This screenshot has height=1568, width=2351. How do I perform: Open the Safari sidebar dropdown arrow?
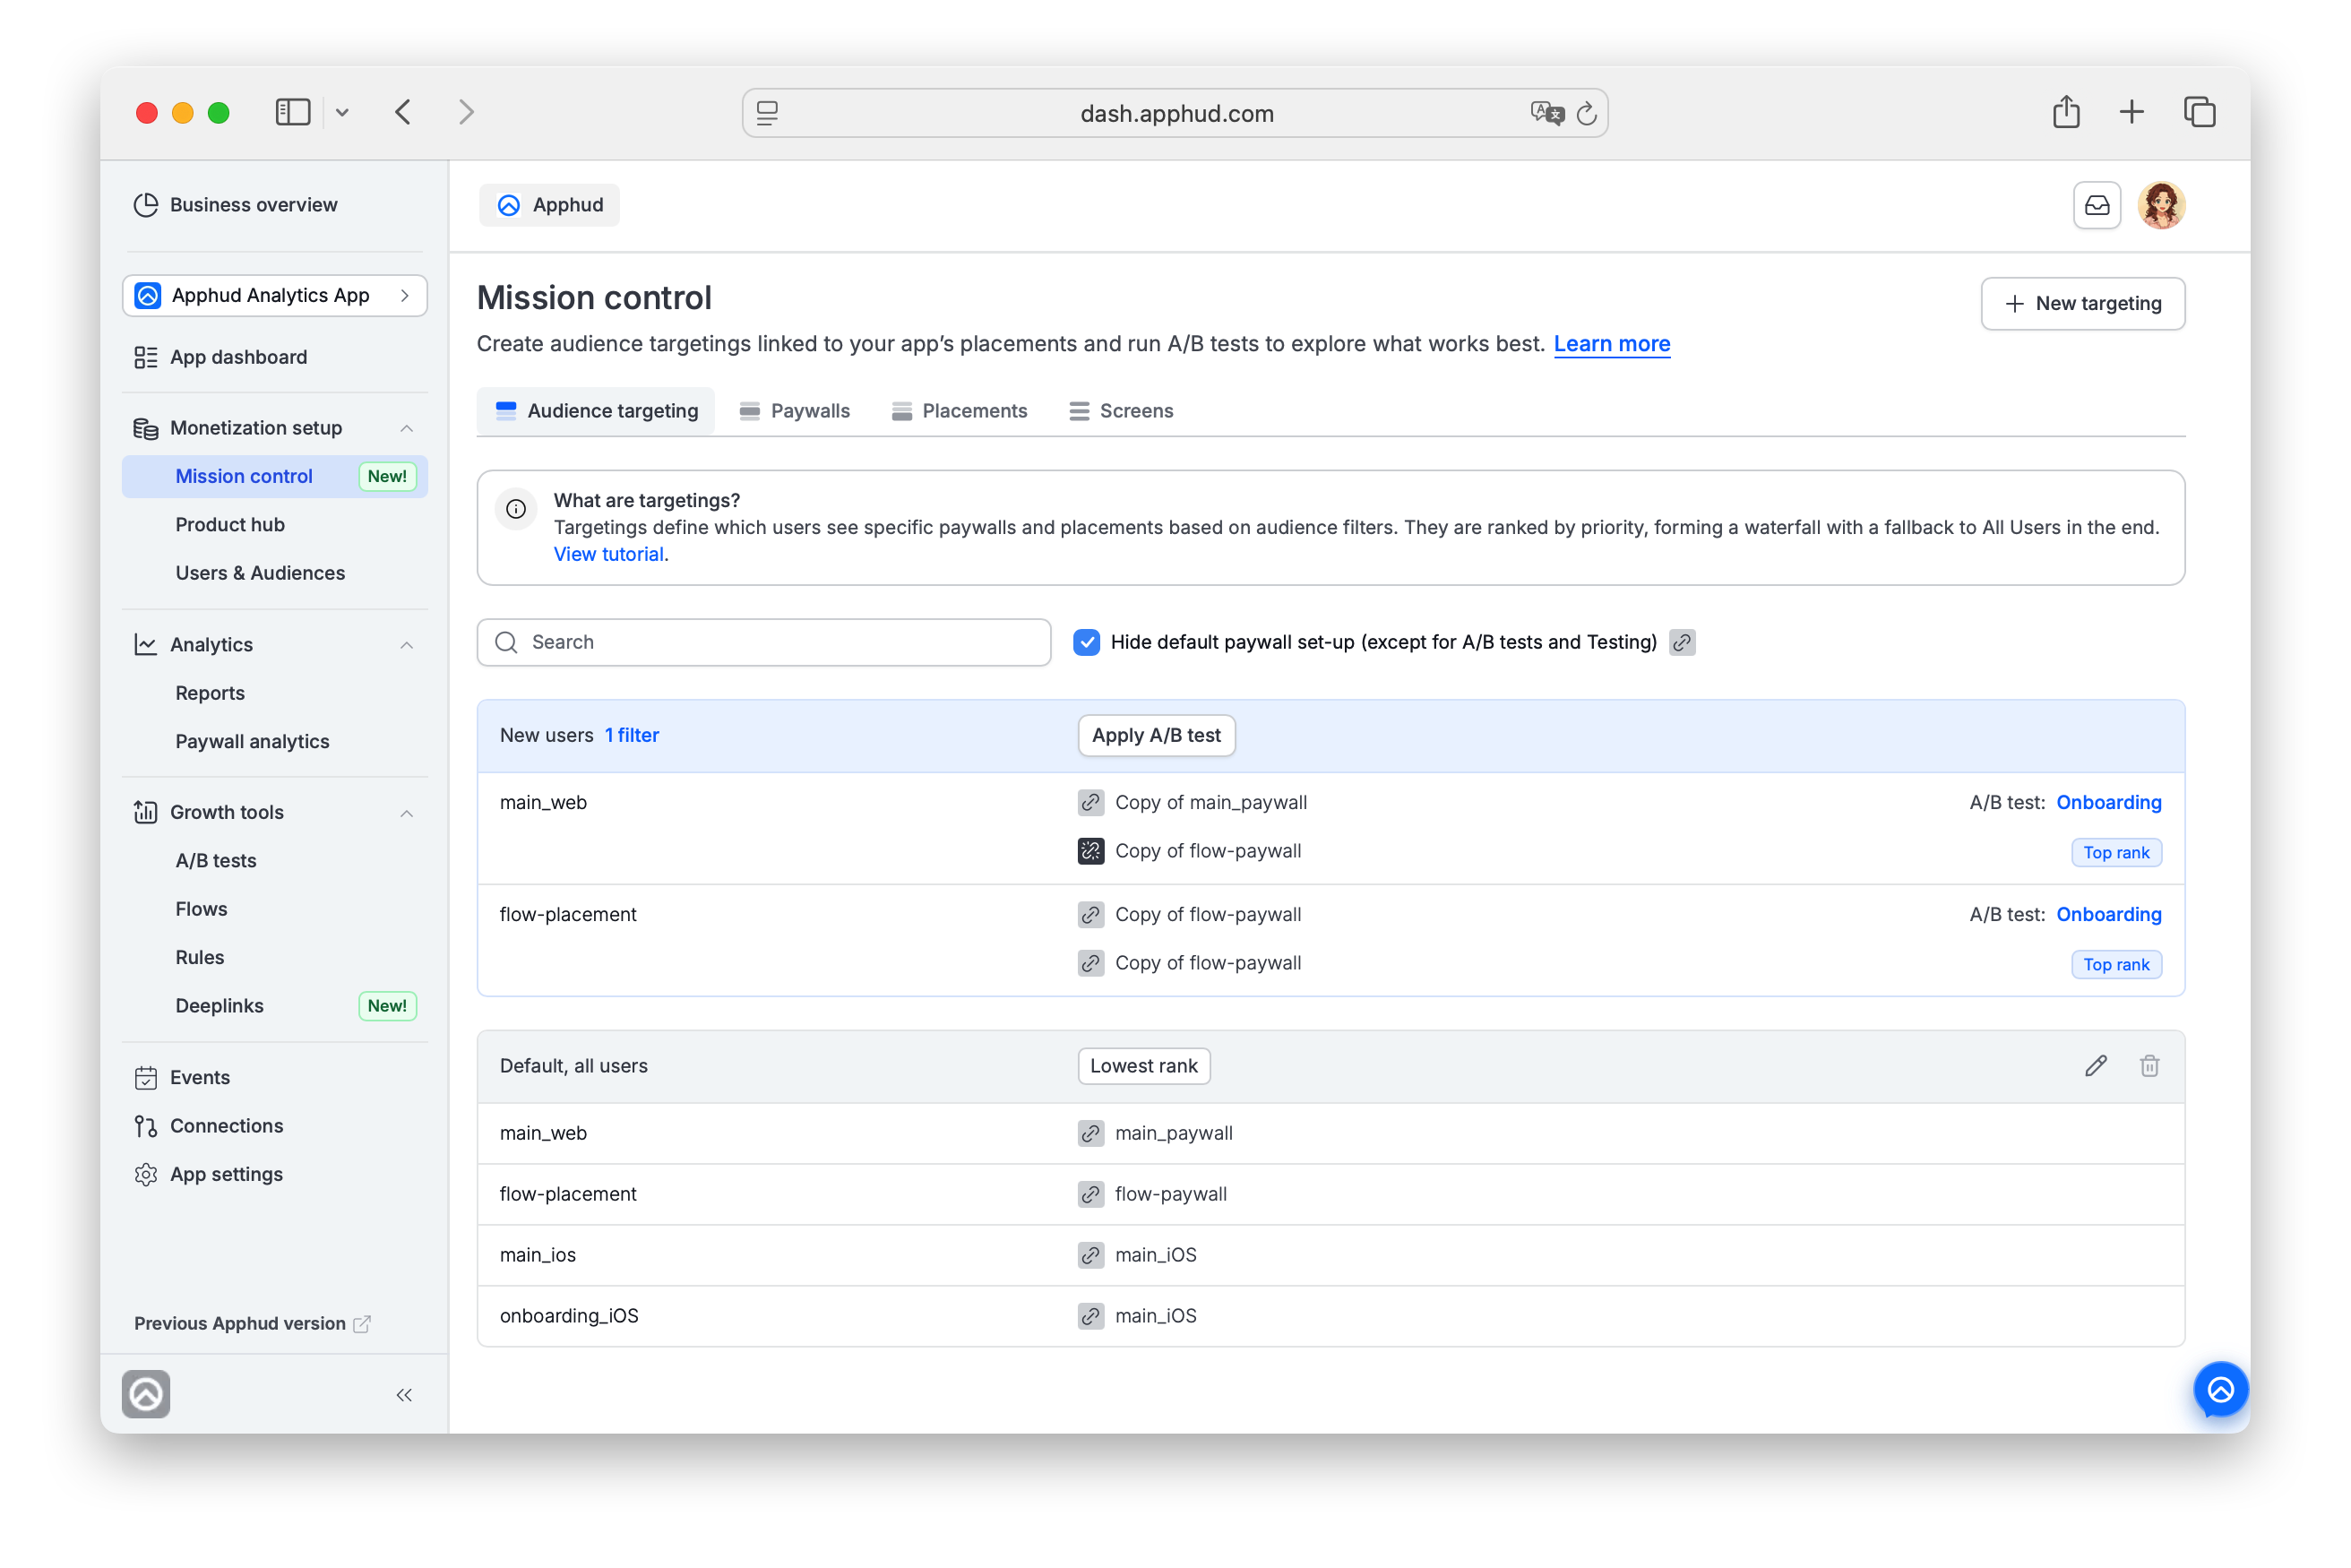pyautogui.click(x=342, y=112)
